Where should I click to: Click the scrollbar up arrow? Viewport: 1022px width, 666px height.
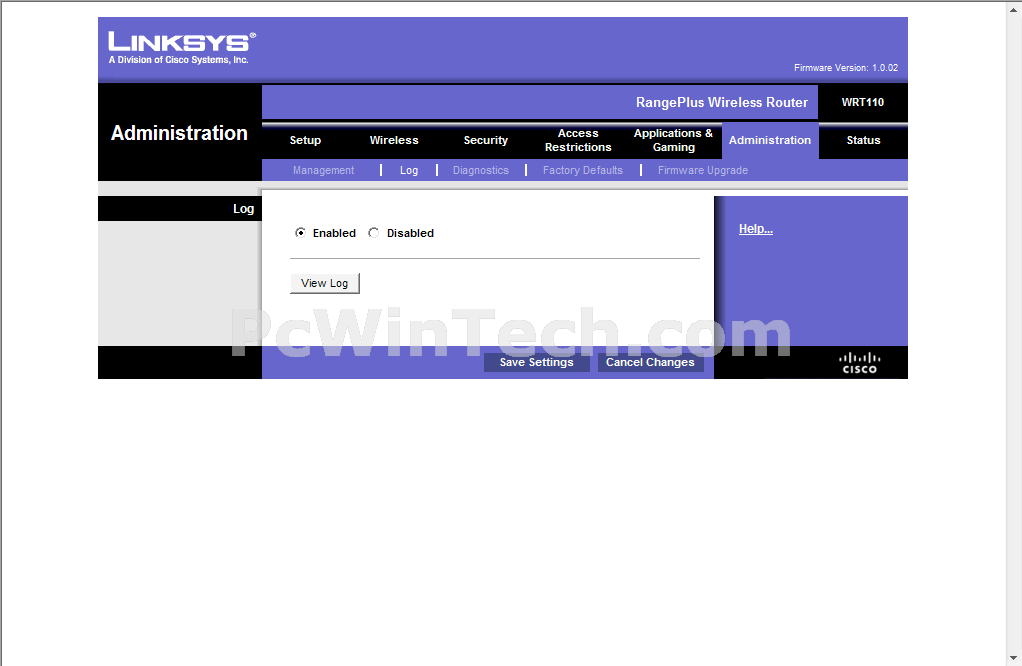[1014, 8]
